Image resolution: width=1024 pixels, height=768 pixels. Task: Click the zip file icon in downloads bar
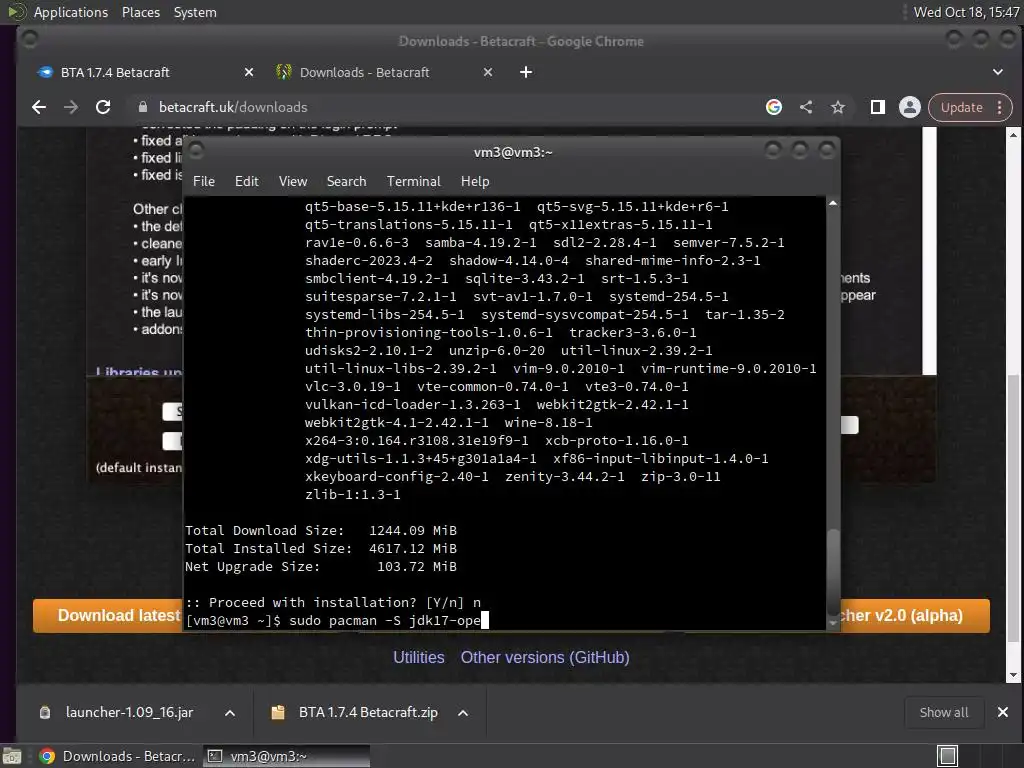point(278,712)
